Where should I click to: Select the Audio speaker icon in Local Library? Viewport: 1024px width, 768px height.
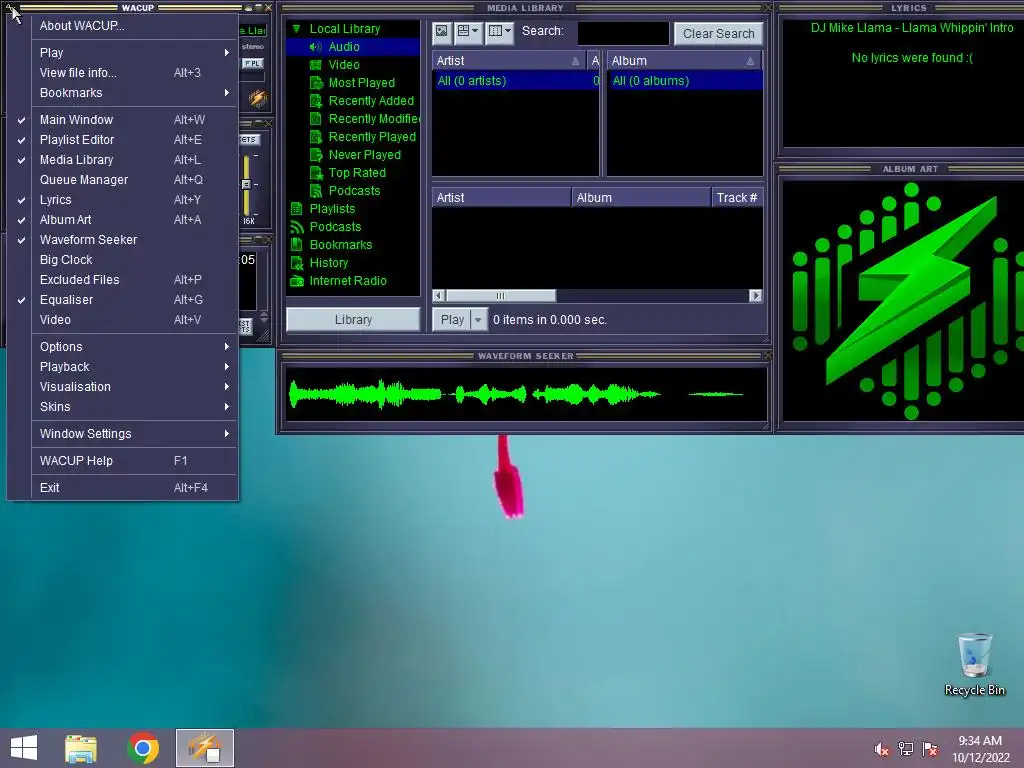point(316,47)
